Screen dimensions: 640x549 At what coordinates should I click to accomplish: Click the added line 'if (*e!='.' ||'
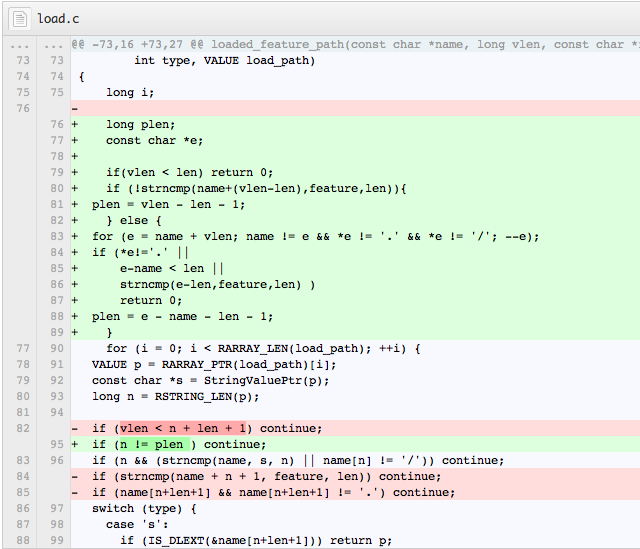(x=140, y=252)
